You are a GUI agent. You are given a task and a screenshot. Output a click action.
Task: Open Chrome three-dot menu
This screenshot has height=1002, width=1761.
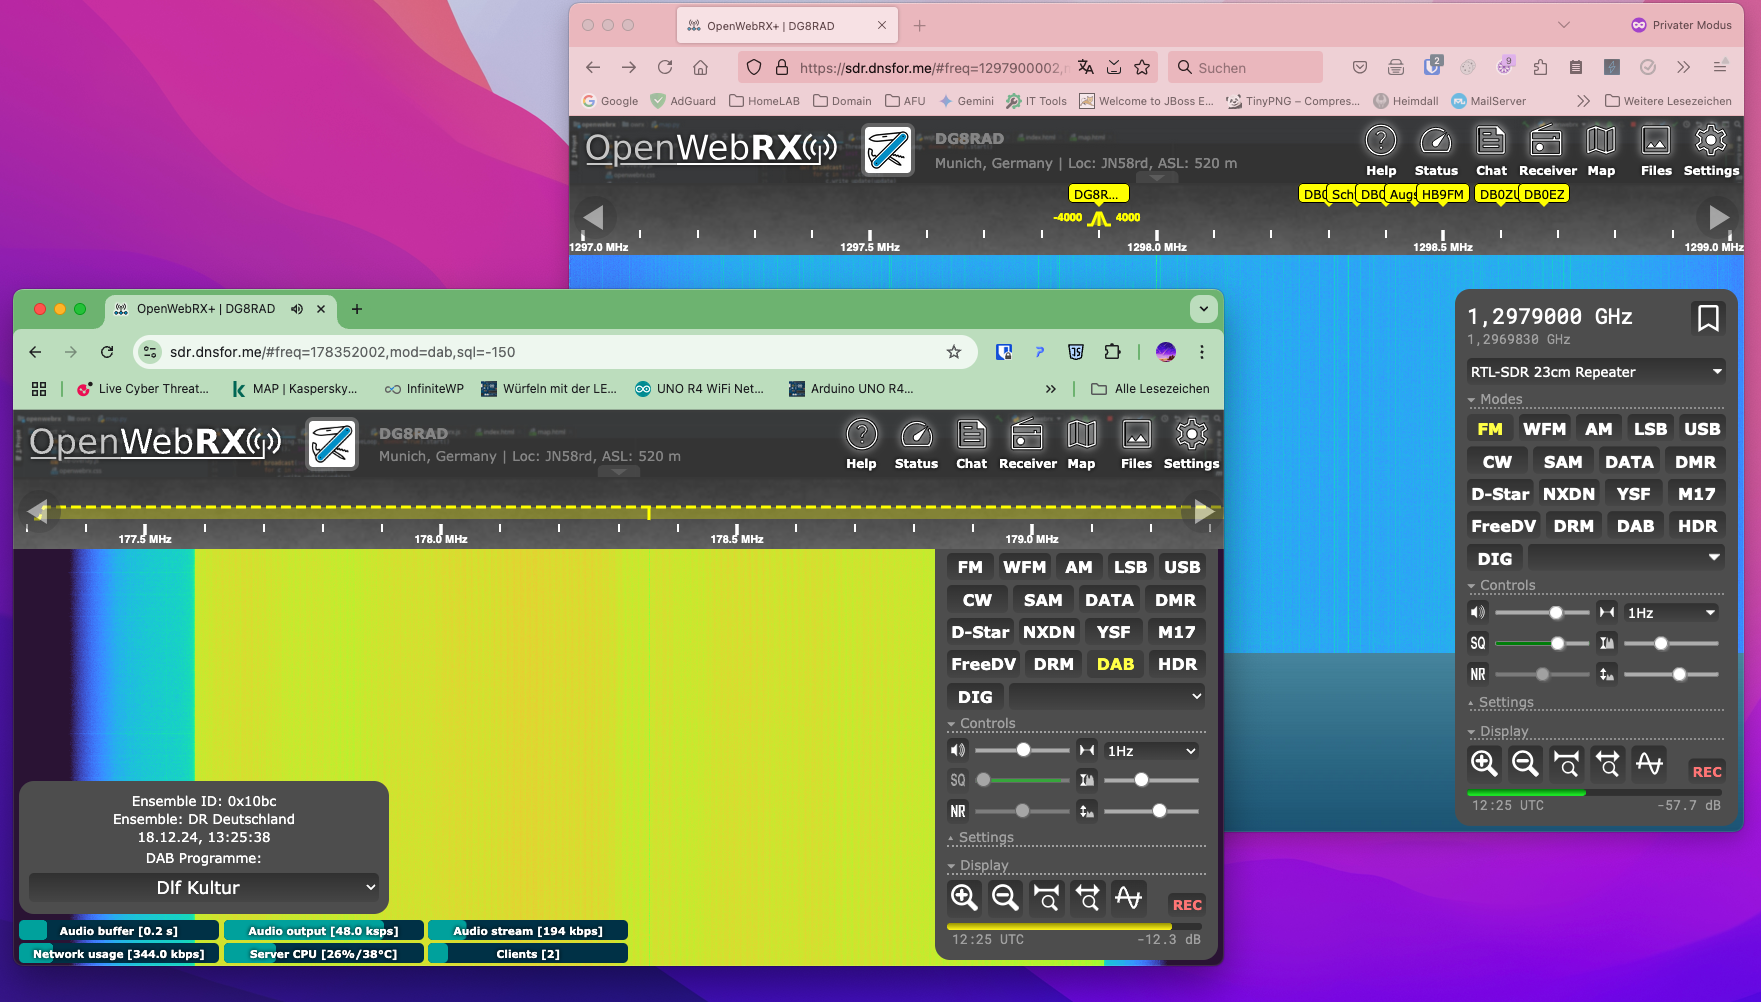[1202, 352]
